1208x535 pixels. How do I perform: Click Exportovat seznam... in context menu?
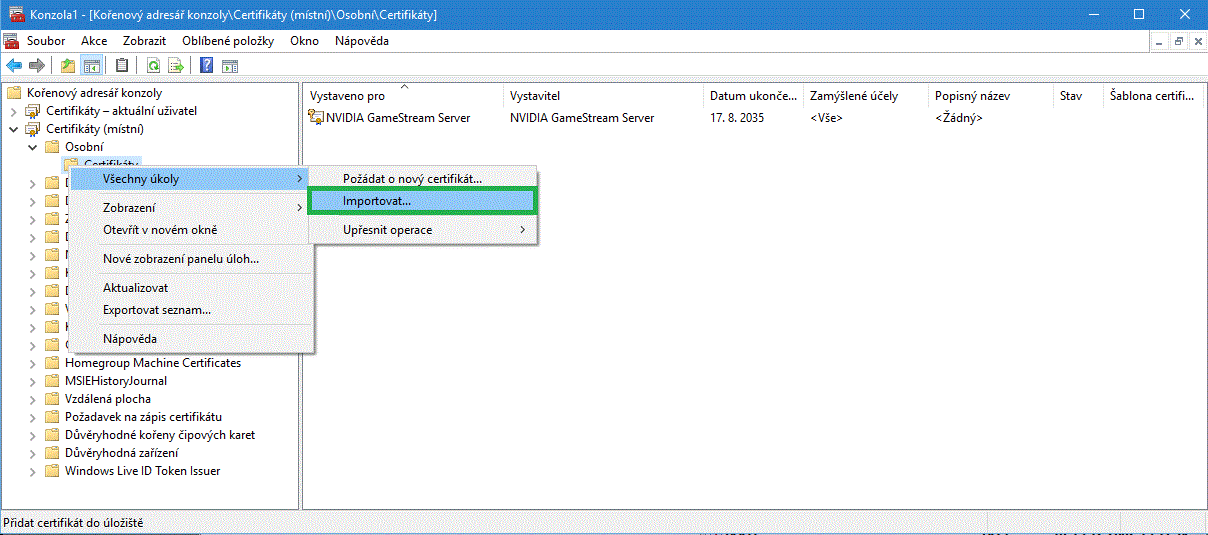coord(157,310)
